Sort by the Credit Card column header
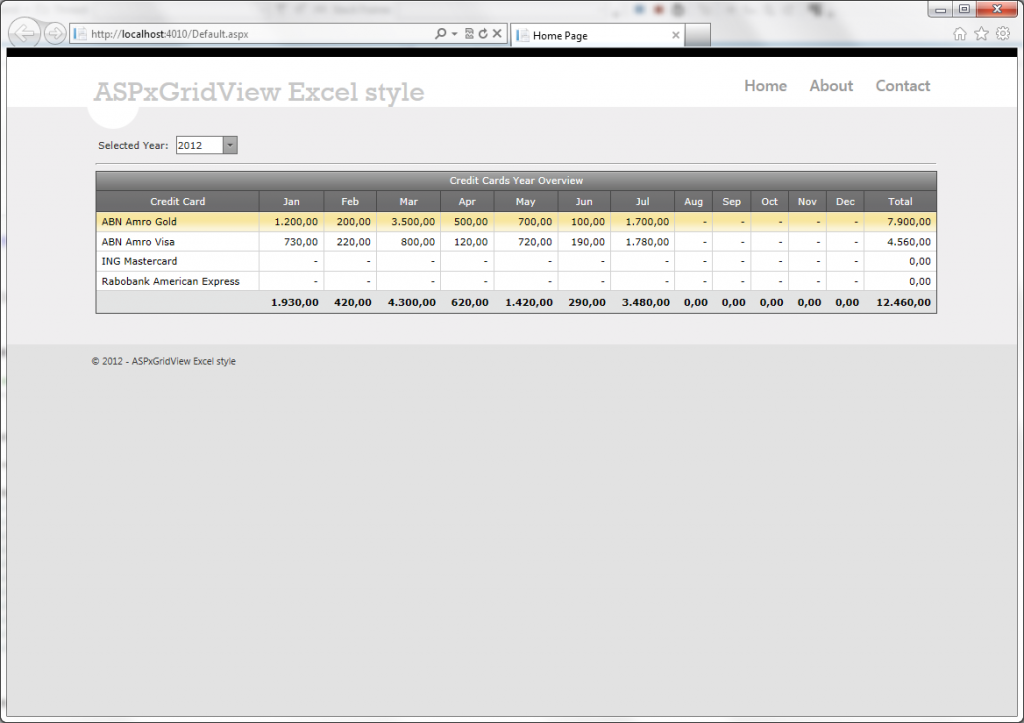Viewport: 1024px width, 723px height. (177, 202)
